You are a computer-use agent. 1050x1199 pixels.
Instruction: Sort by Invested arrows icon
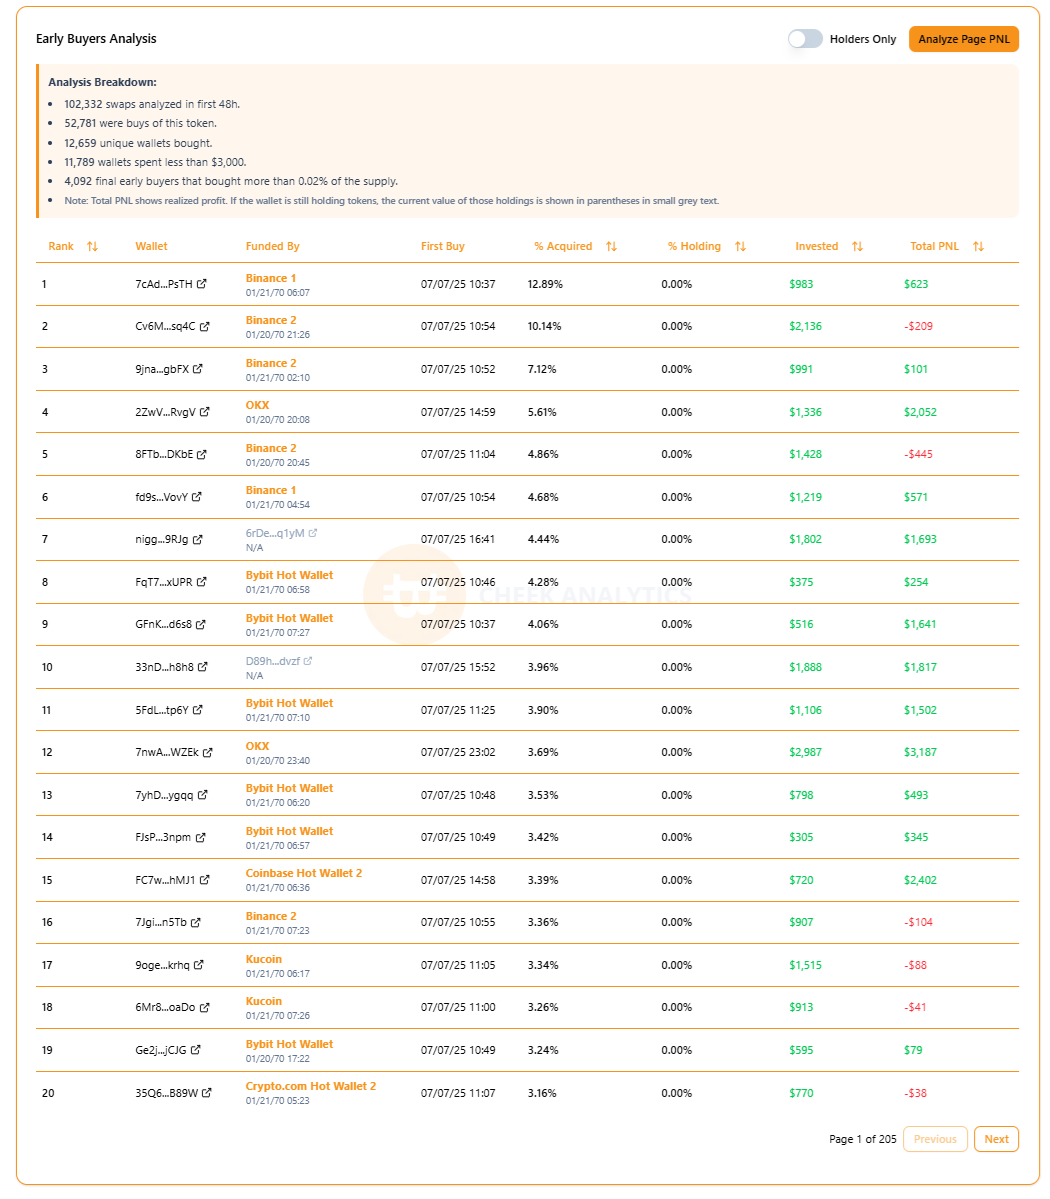pyautogui.click(x=857, y=246)
